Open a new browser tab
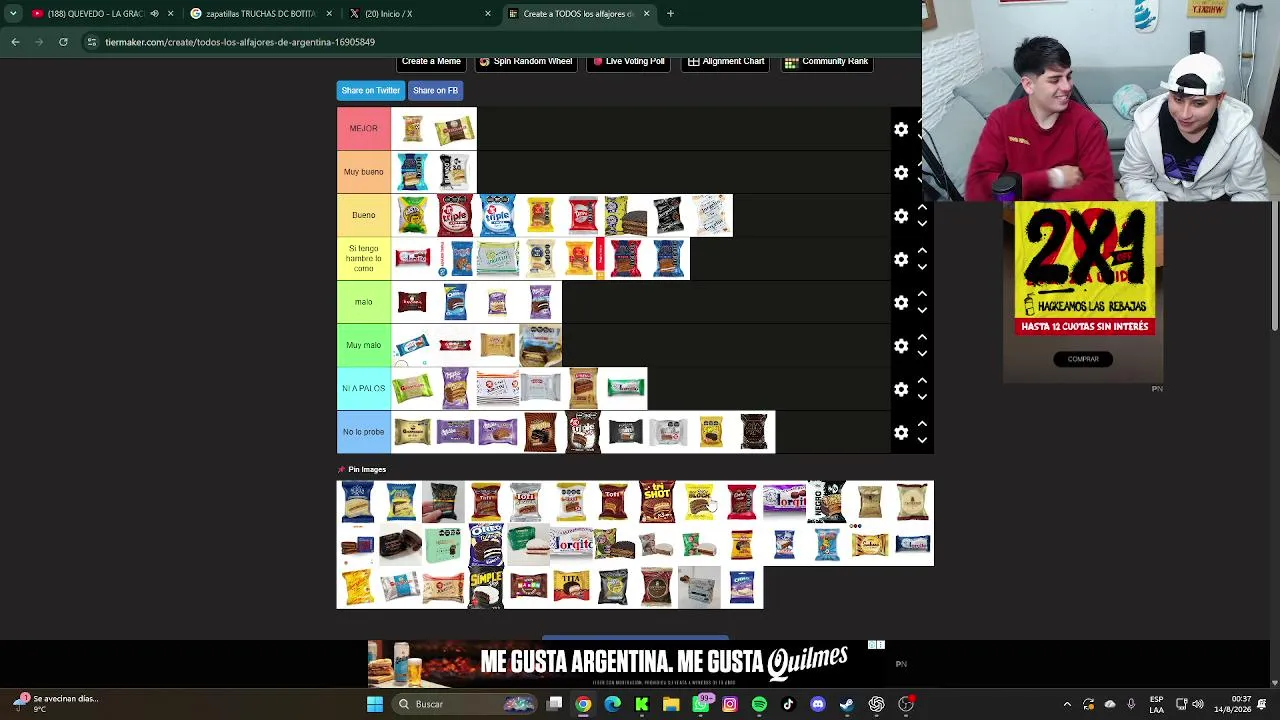The height and width of the screenshot is (720, 1280). click(x=670, y=14)
